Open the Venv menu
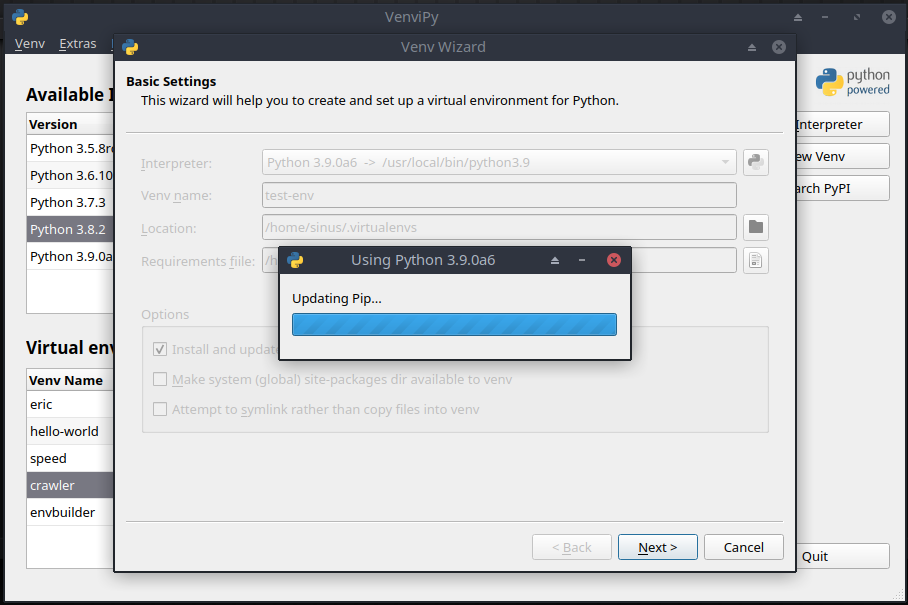This screenshot has width=908, height=605. [30, 44]
